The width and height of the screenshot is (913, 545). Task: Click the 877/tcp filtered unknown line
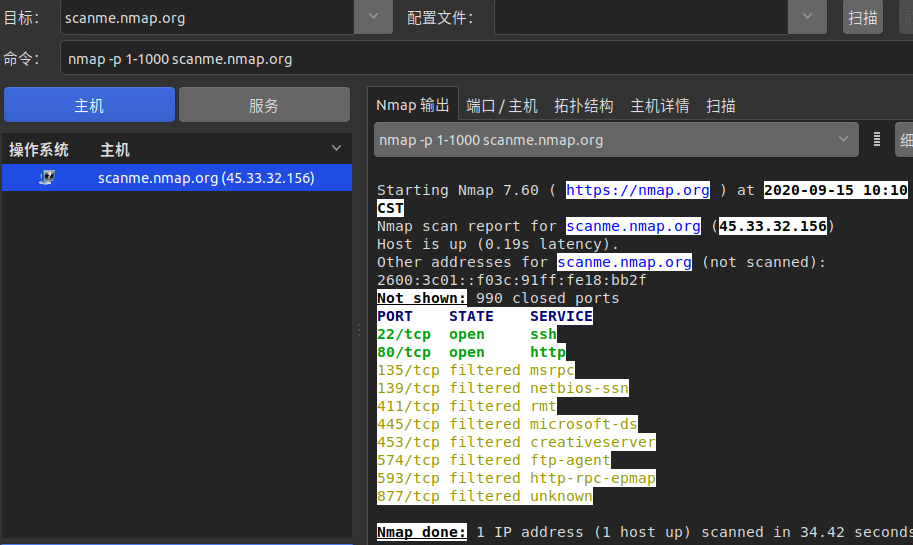click(x=485, y=497)
